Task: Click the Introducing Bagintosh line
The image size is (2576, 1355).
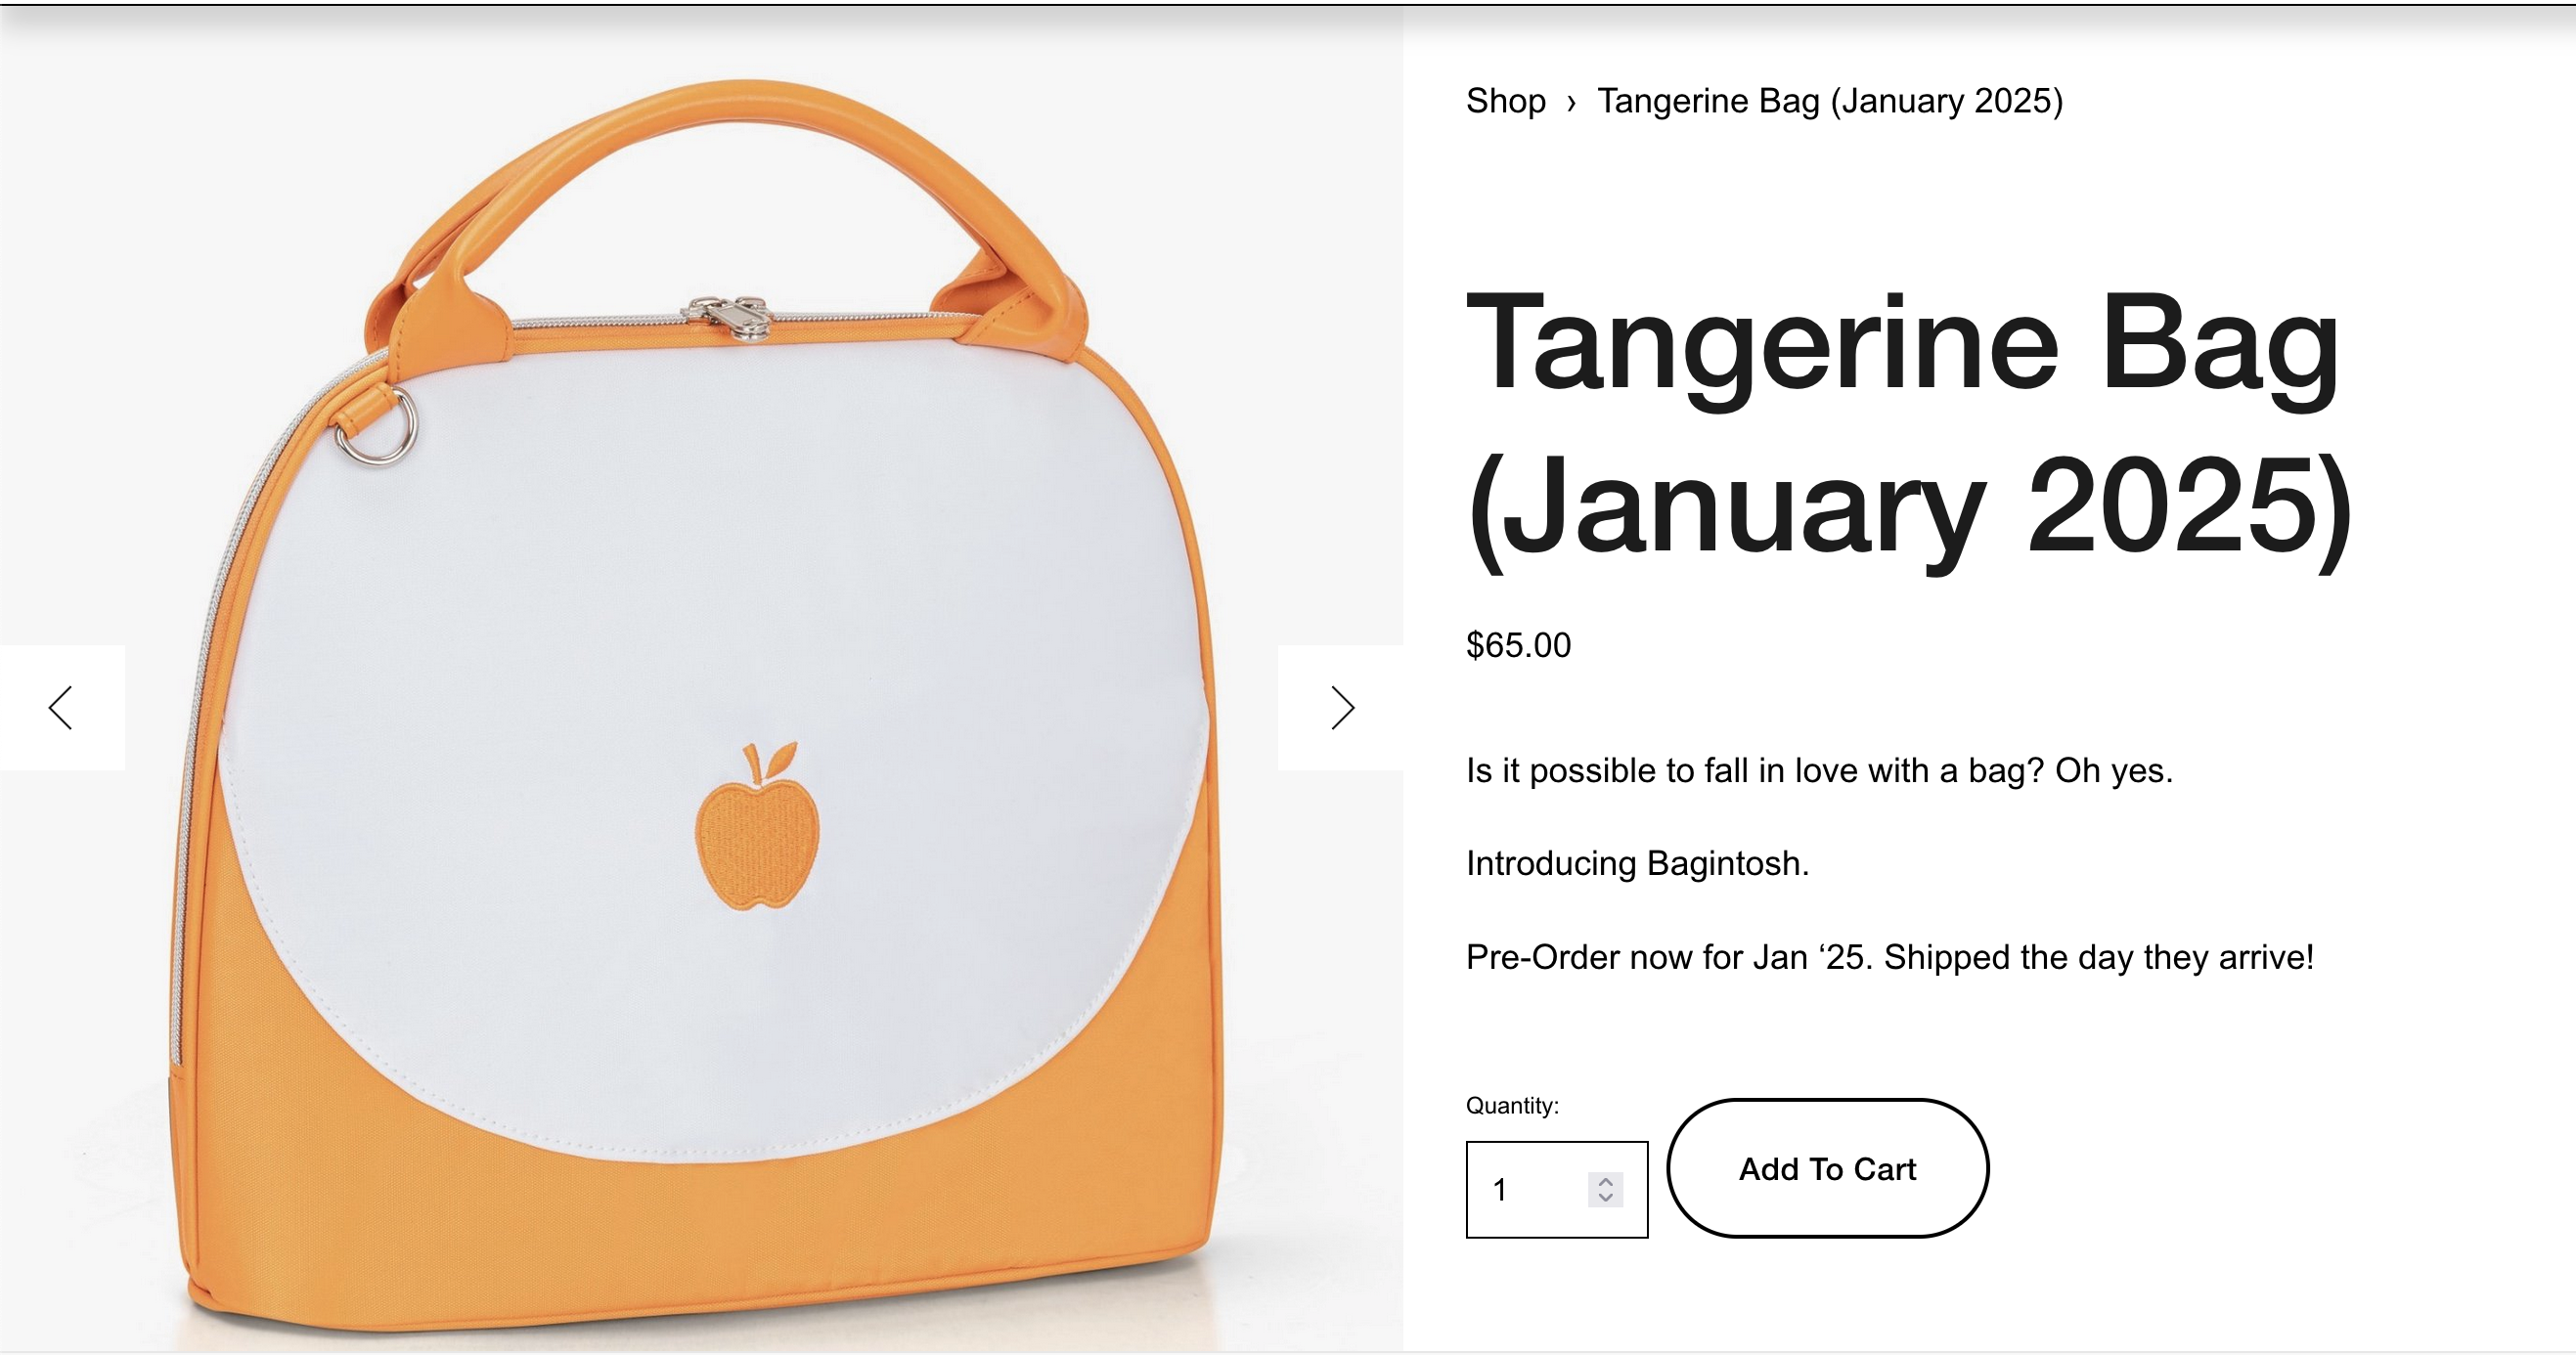Action: pyautogui.click(x=1637, y=863)
